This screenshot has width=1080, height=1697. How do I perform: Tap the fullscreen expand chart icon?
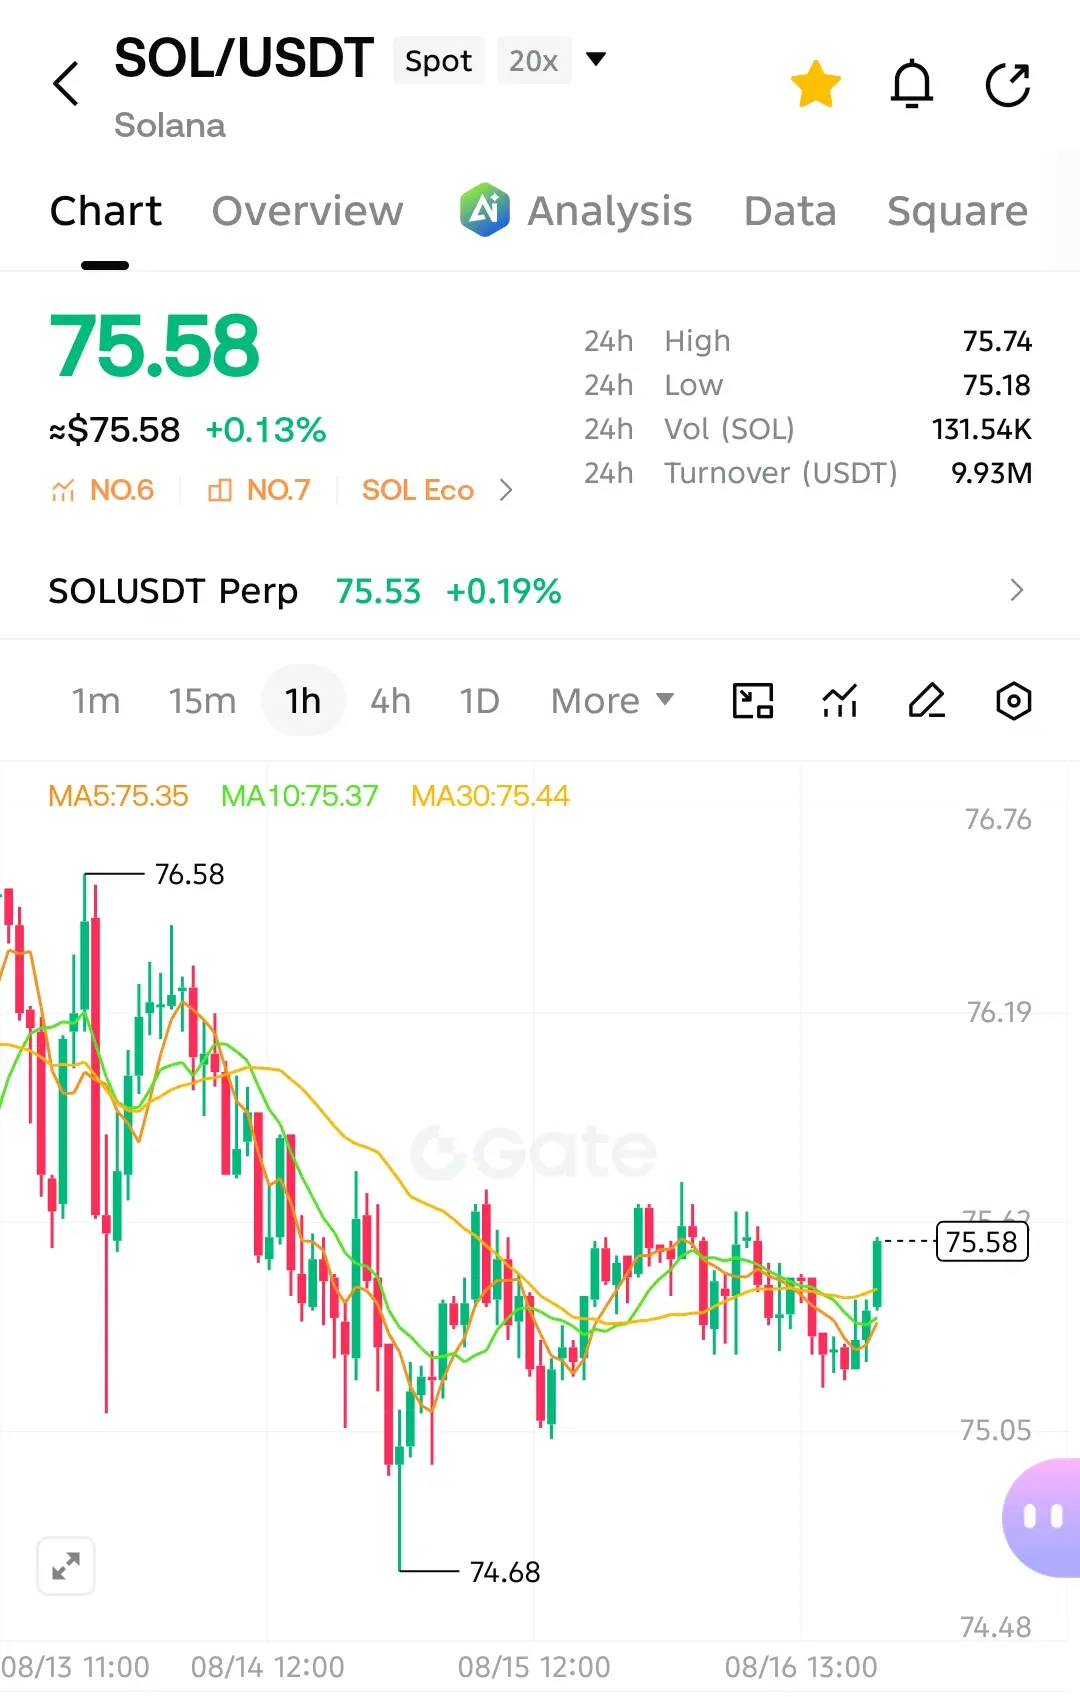66,1566
